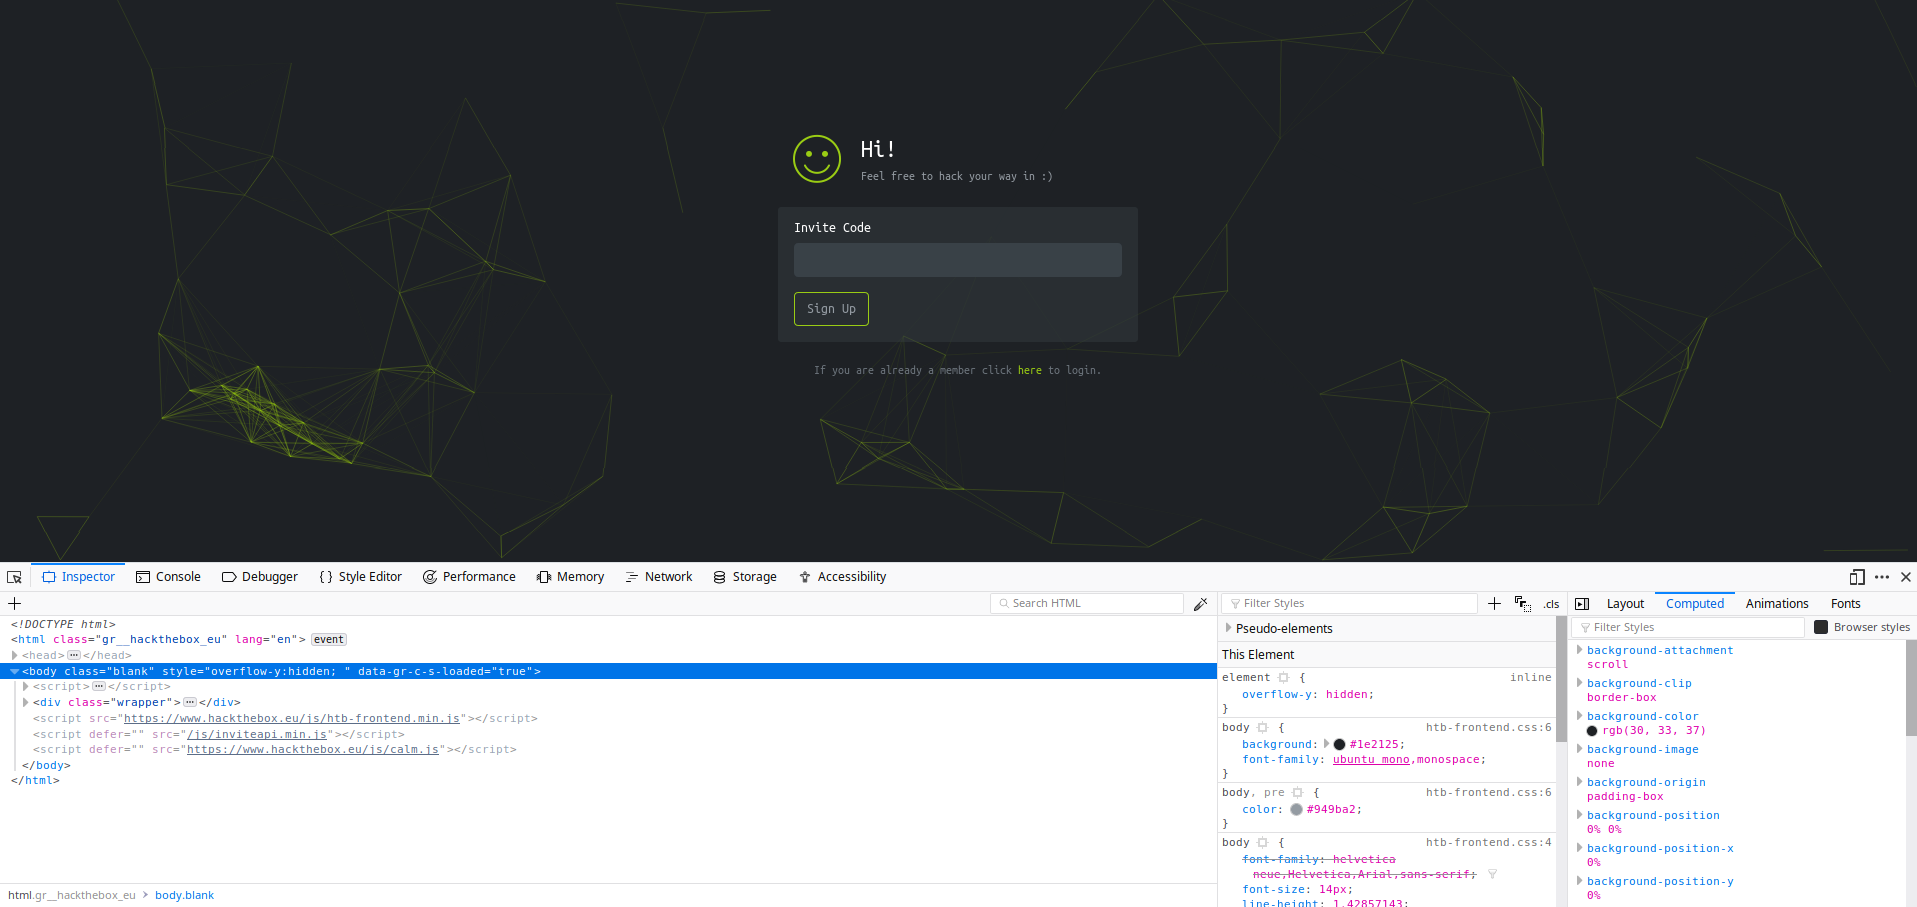Toggle responsive design mode icon
The height and width of the screenshot is (907, 1917).
click(x=1857, y=577)
